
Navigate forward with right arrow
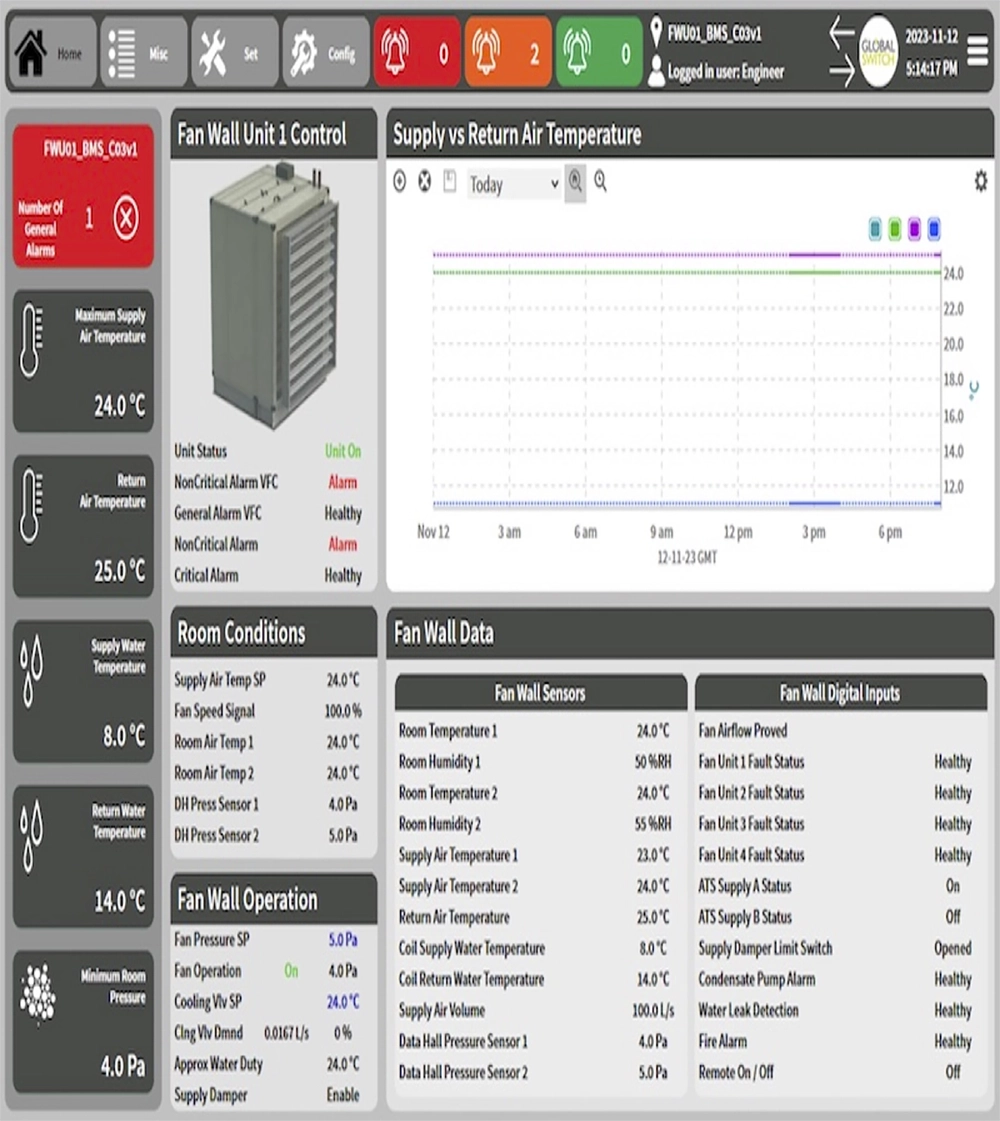pos(841,71)
